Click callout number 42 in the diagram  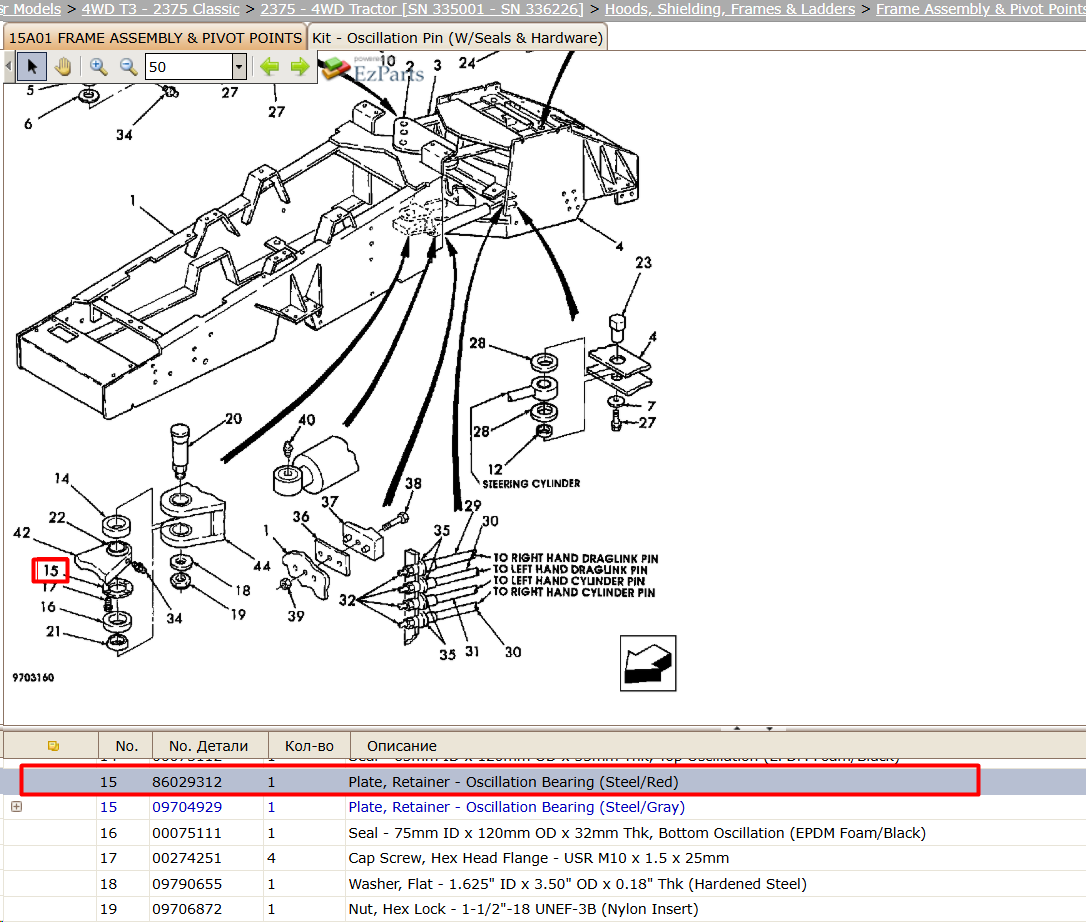pos(21,533)
